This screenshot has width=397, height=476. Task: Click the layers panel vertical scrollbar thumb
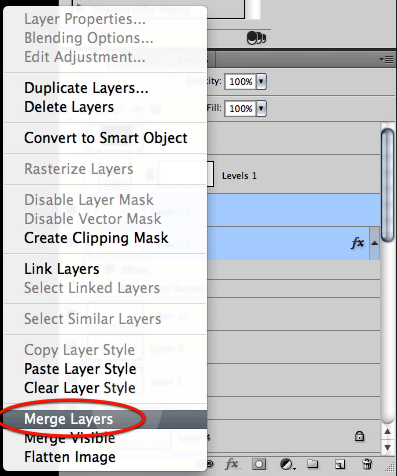pyautogui.click(x=388, y=185)
